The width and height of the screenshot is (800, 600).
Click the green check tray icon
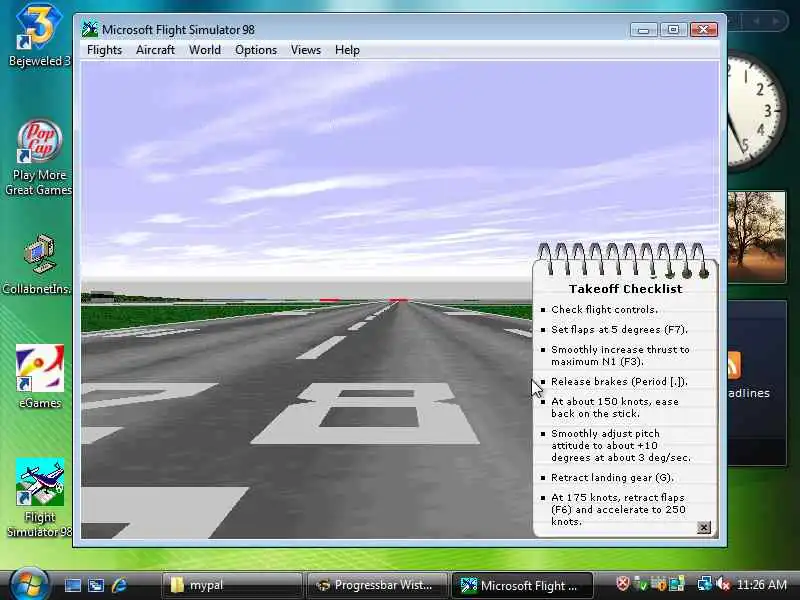pos(640,583)
